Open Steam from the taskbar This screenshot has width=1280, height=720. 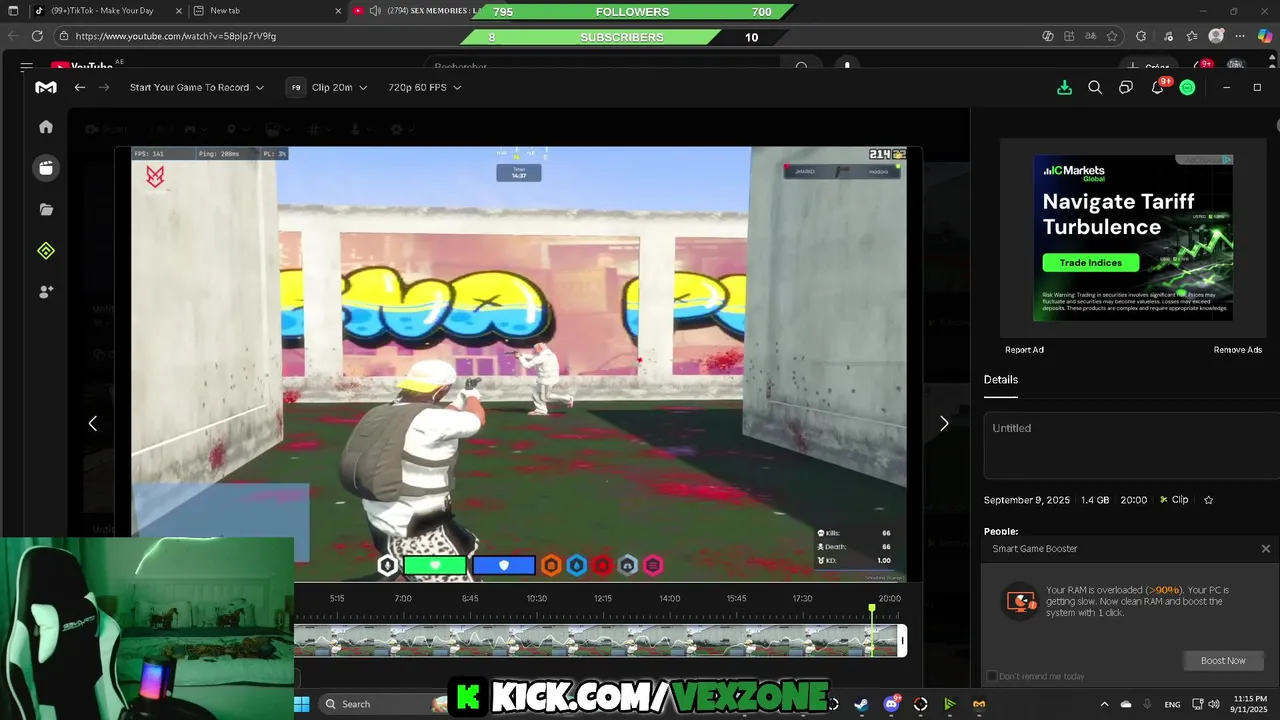point(861,704)
